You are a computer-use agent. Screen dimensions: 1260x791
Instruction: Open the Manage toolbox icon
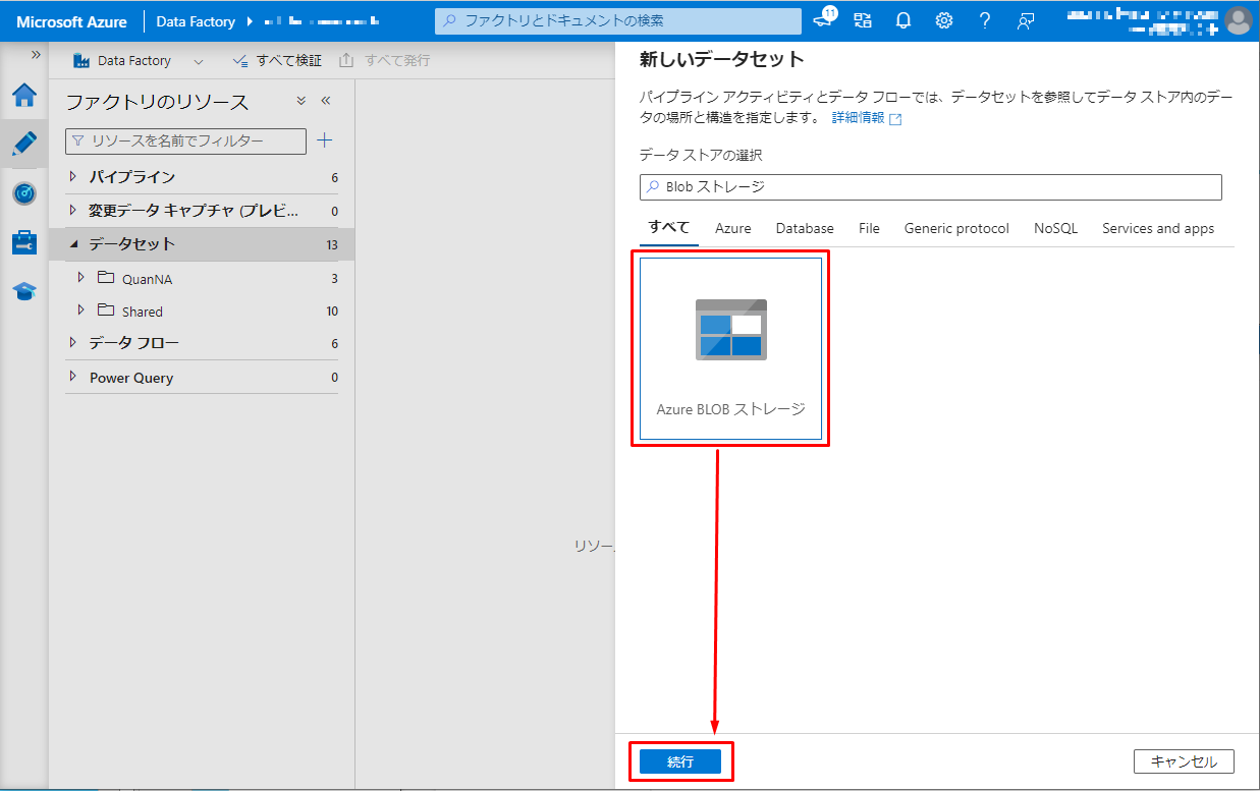coord(24,242)
